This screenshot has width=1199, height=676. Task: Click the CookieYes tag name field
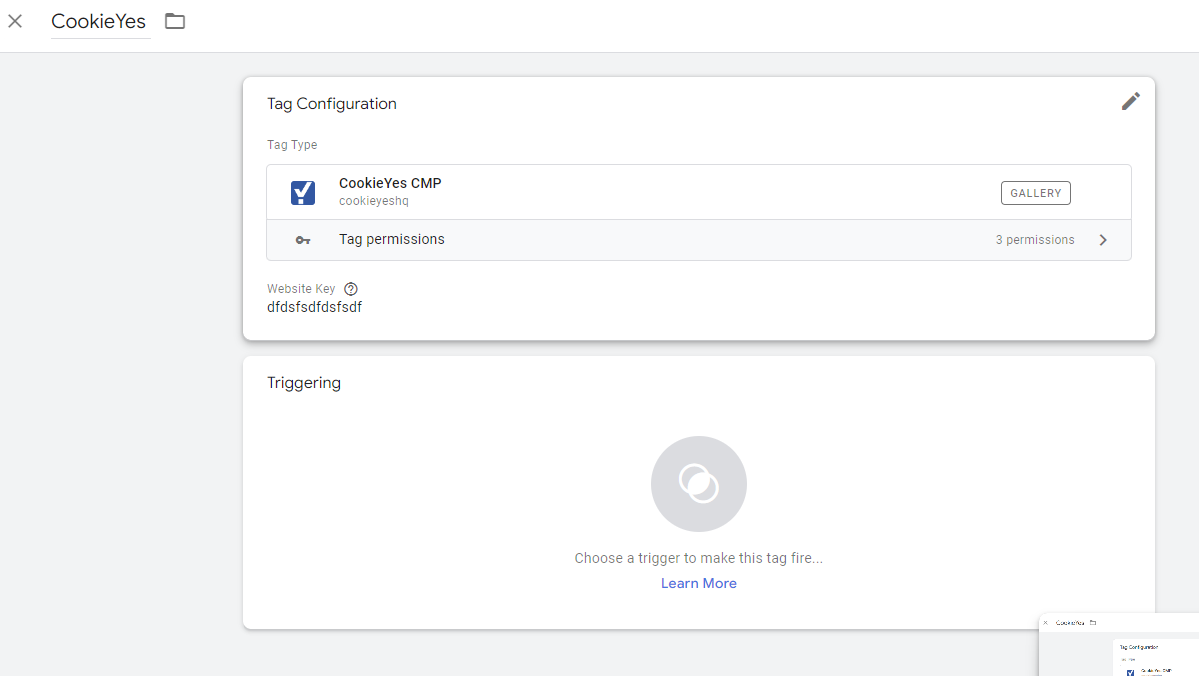click(x=99, y=21)
